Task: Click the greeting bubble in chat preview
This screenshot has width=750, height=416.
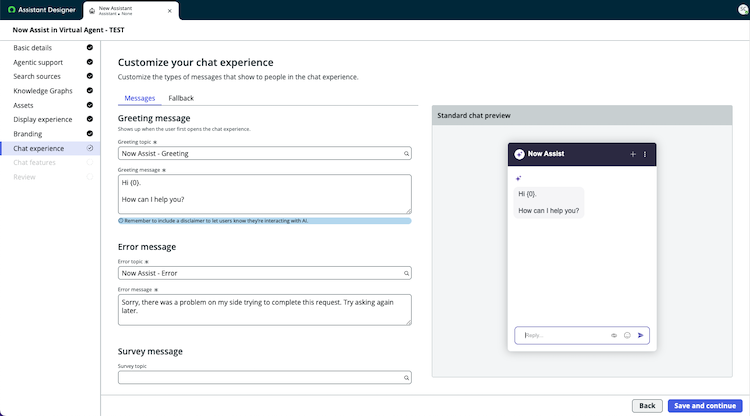Action: [549, 202]
